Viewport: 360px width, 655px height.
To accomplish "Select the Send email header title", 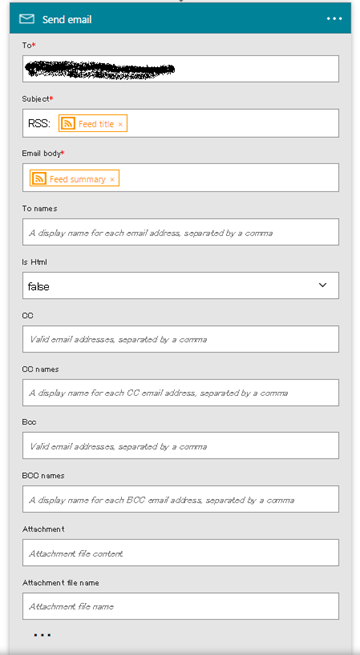I will [67, 19].
